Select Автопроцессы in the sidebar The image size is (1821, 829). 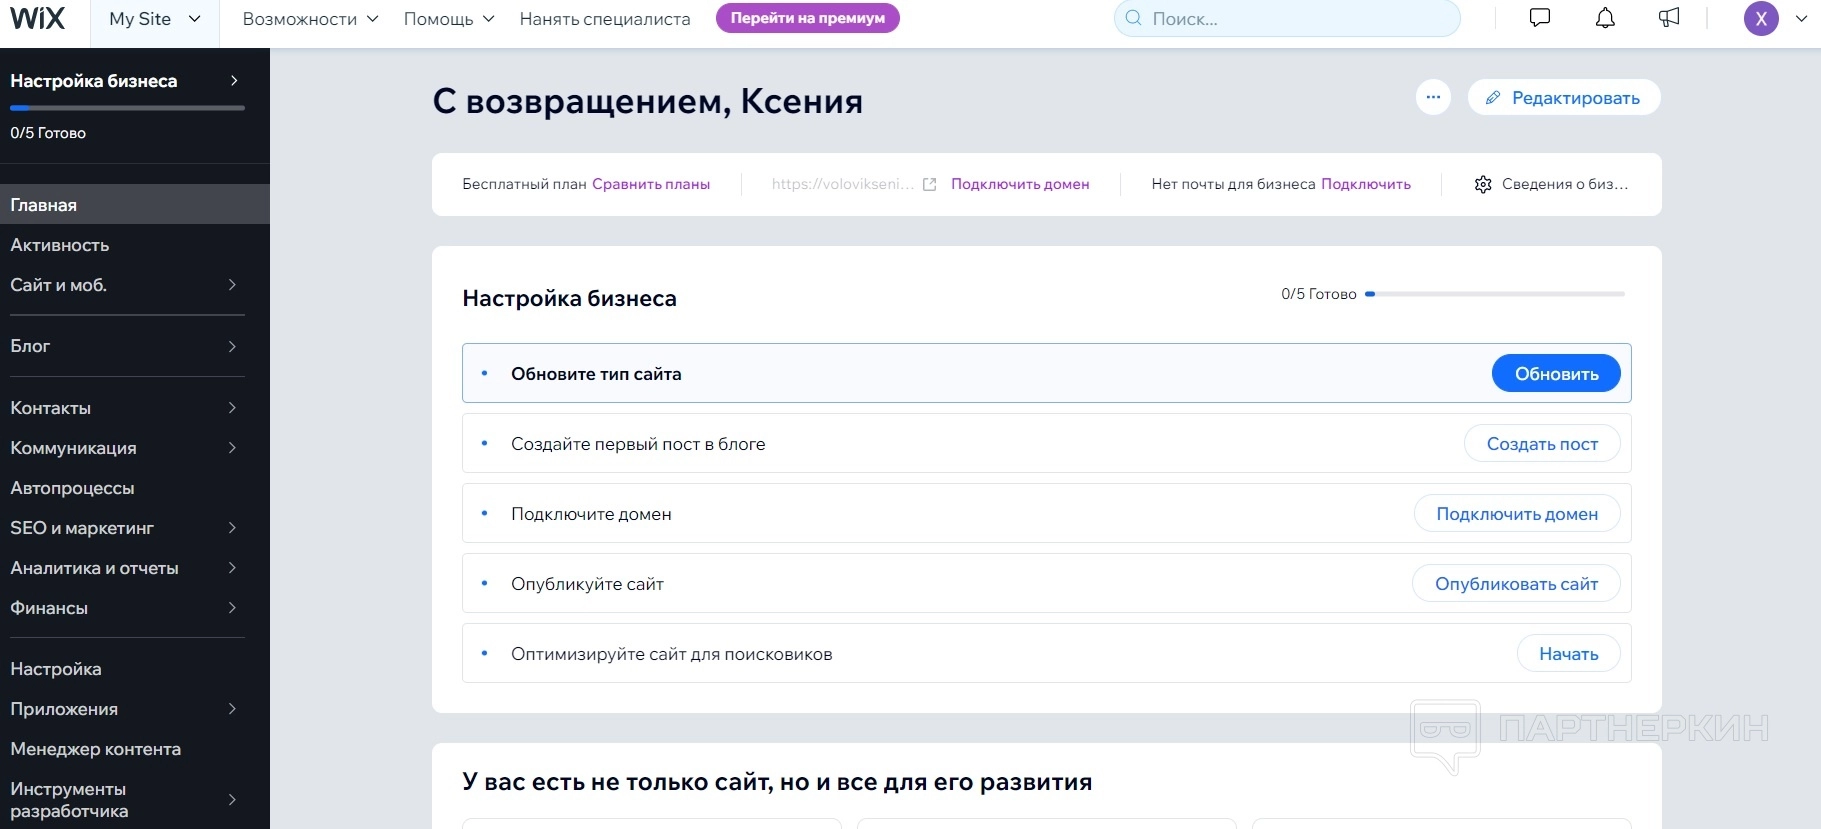point(72,488)
